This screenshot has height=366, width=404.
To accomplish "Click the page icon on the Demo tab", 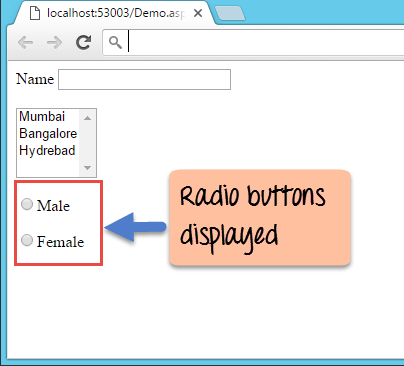I will tap(35, 13).
